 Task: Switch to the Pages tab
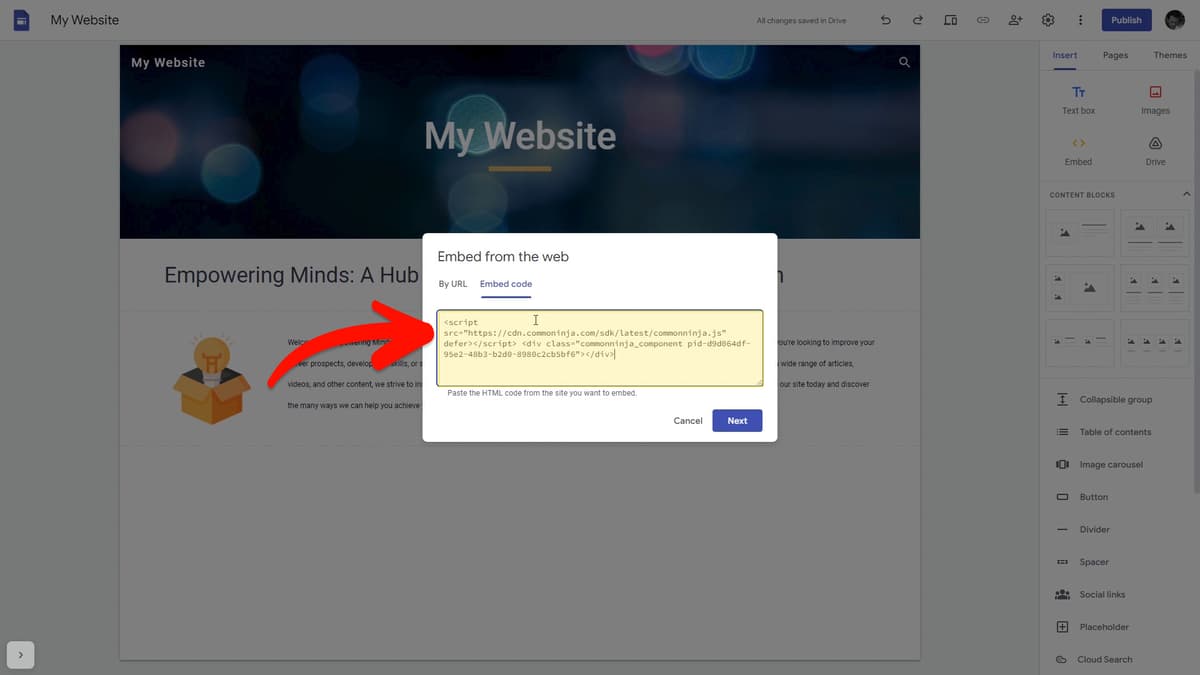point(1115,55)
